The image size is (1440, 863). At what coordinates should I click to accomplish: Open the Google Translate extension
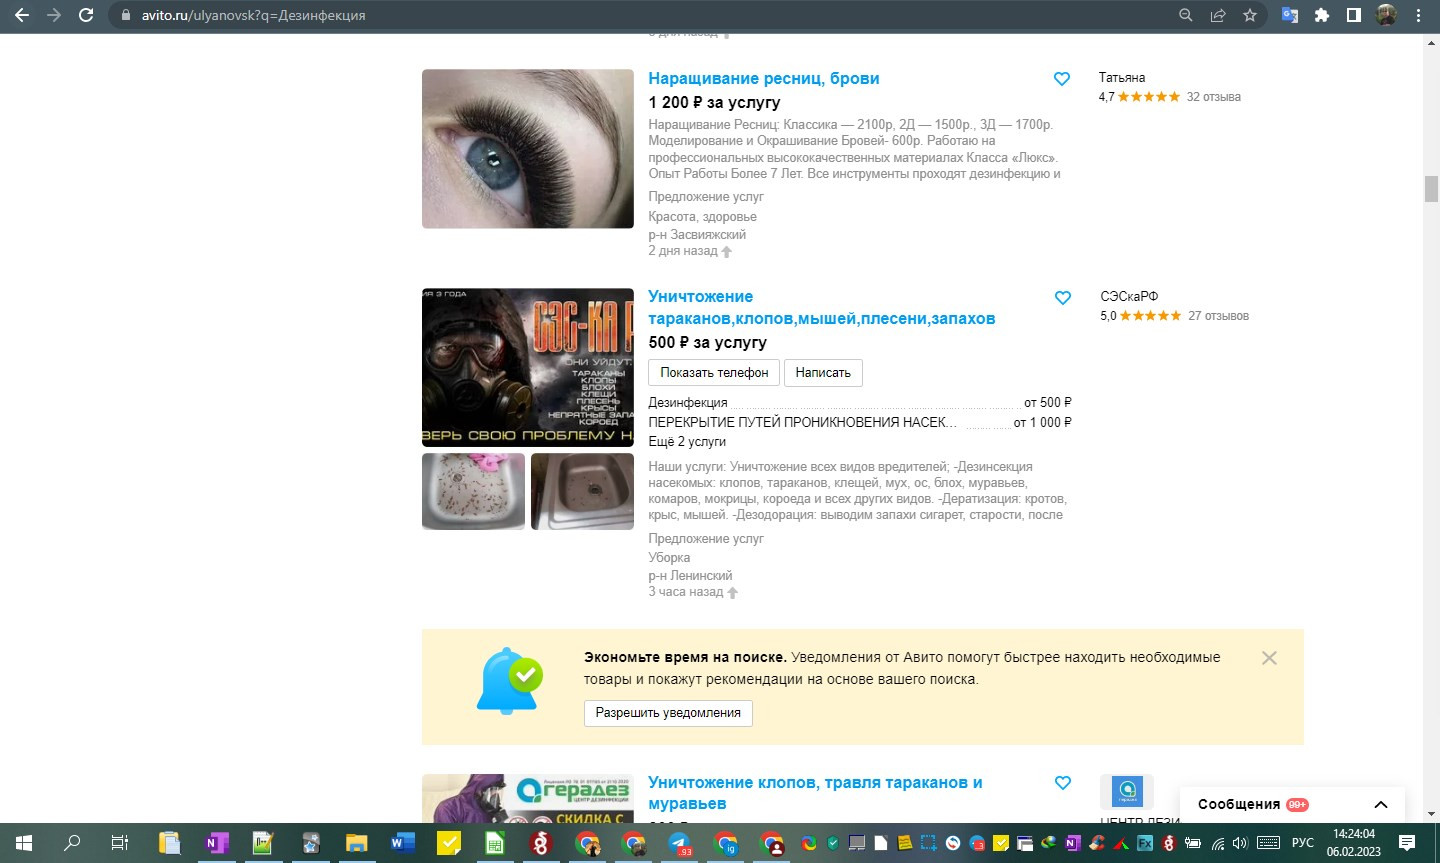(1290, 15)
